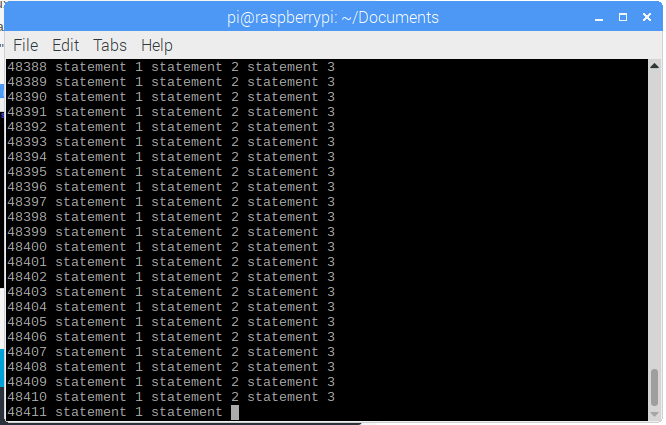Open the Tabs menu

pyautogui.click(x=110, y=45)
